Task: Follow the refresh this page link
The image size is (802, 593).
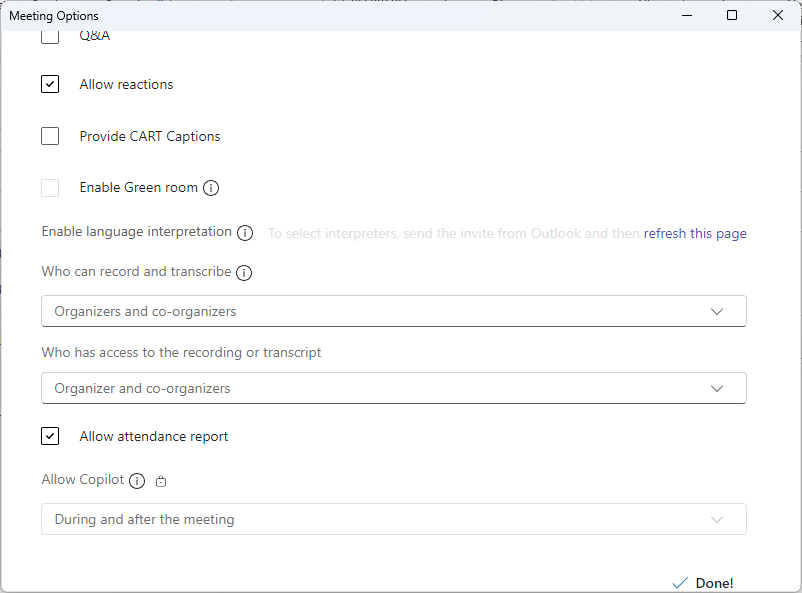Action: [695, 234]
